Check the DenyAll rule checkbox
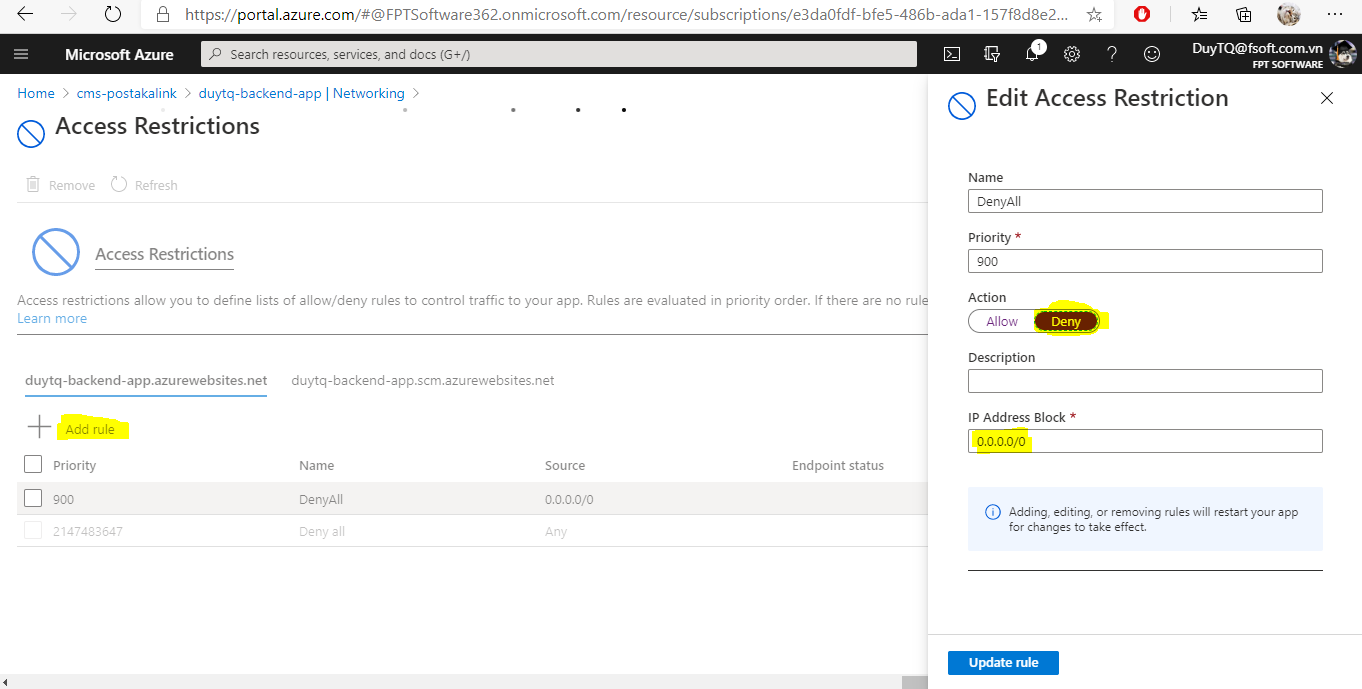1362x689 pixels. pyautogui.click(x=33, y=498)
